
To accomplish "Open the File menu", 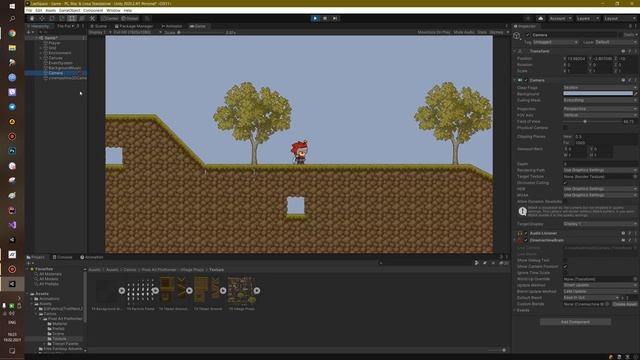I will click(x=29, y=10).
